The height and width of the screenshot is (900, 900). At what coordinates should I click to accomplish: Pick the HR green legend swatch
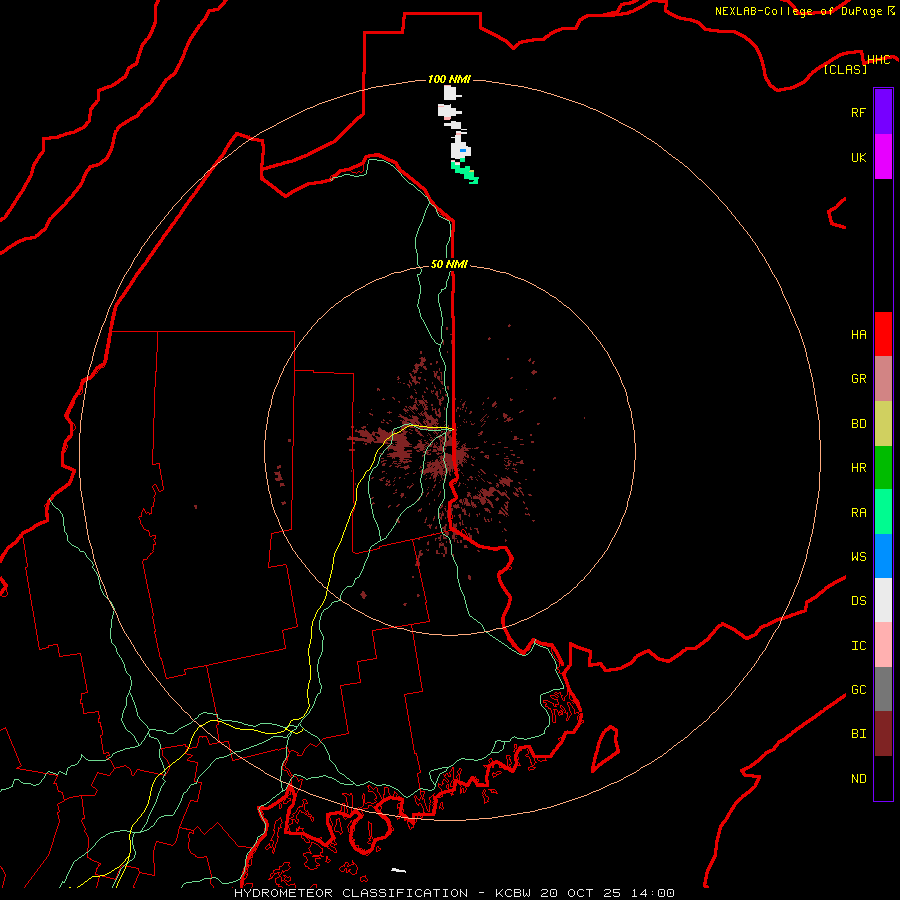[883, 468]
